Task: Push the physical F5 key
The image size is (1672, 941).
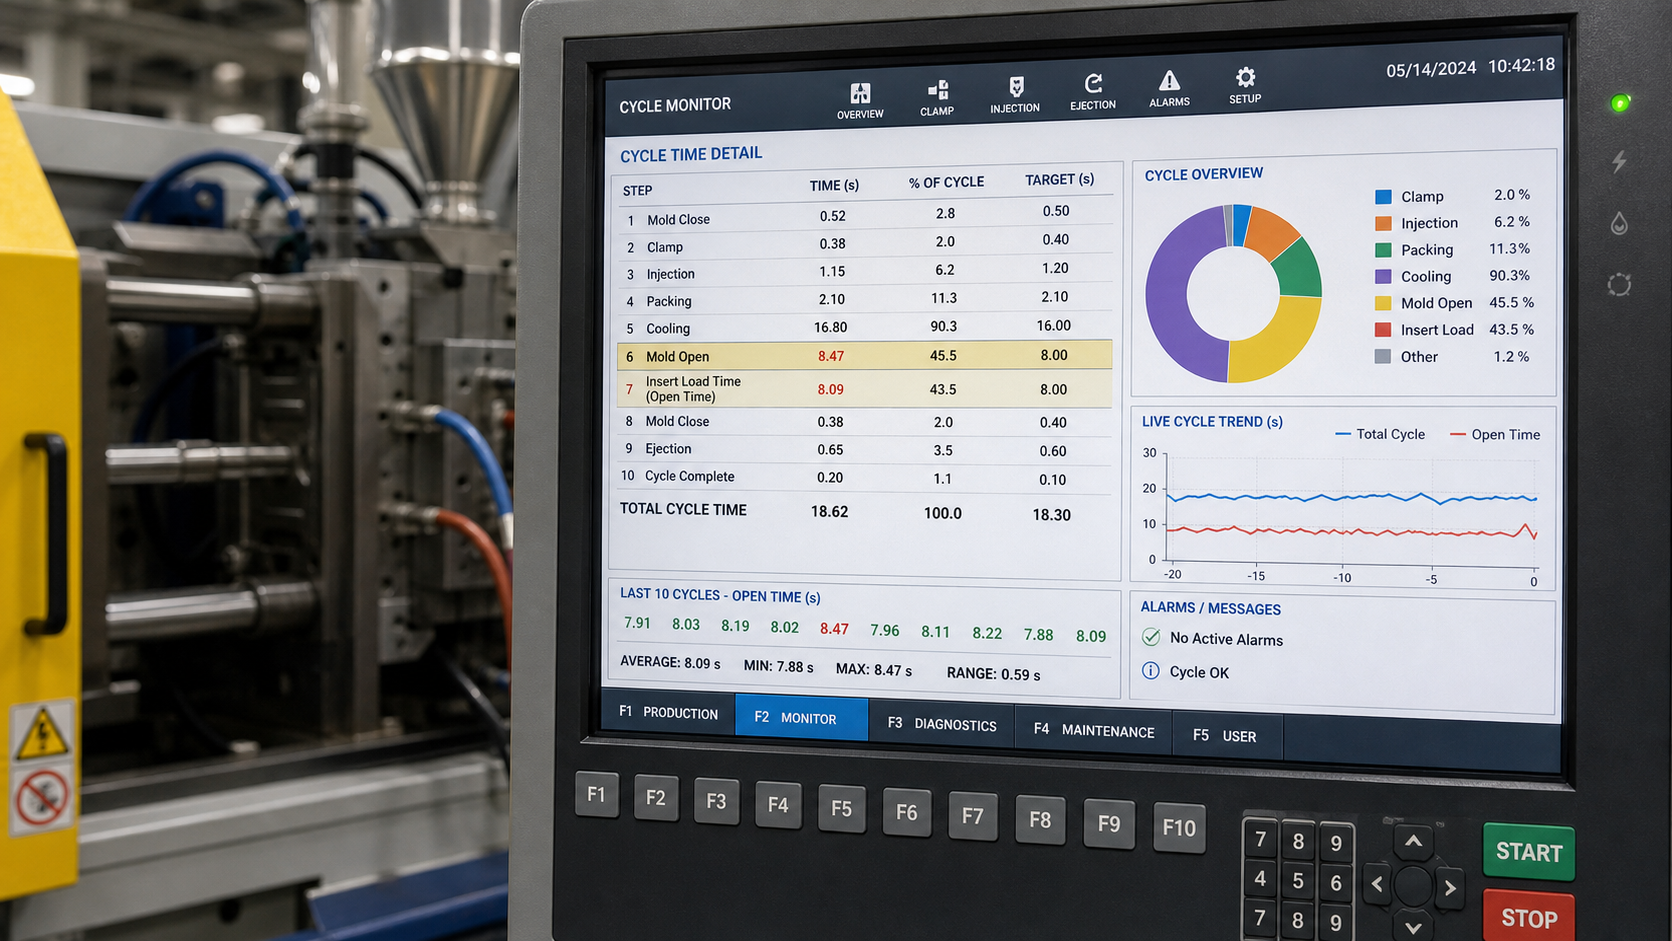Action: pyautogui.click(x=841, y=809)
